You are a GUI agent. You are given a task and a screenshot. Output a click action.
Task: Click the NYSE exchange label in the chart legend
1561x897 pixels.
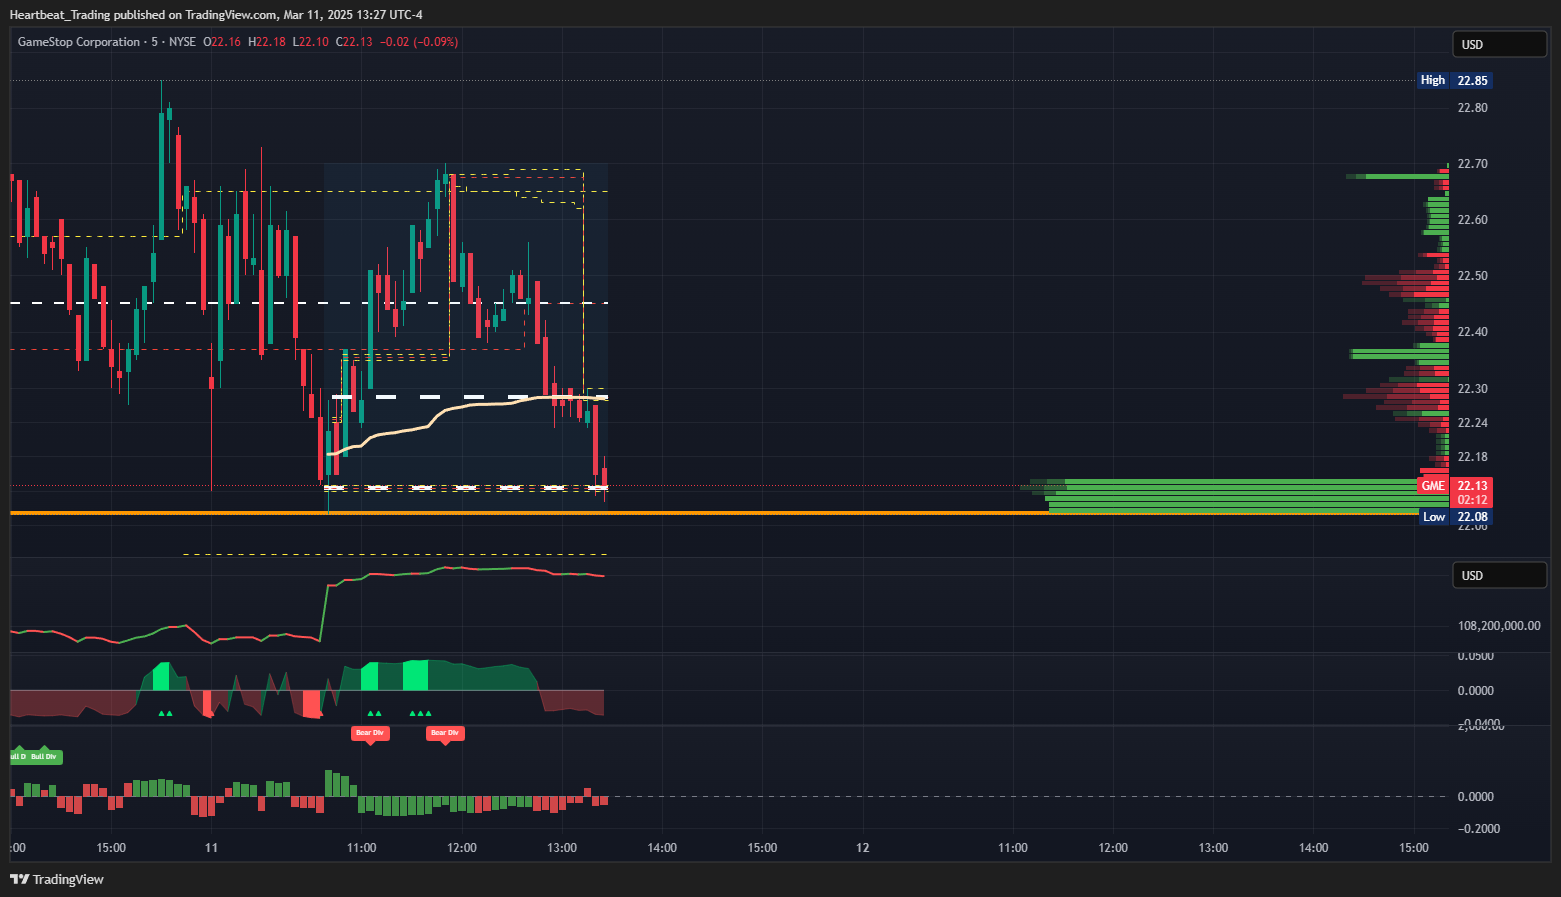(x=182, y=42)
